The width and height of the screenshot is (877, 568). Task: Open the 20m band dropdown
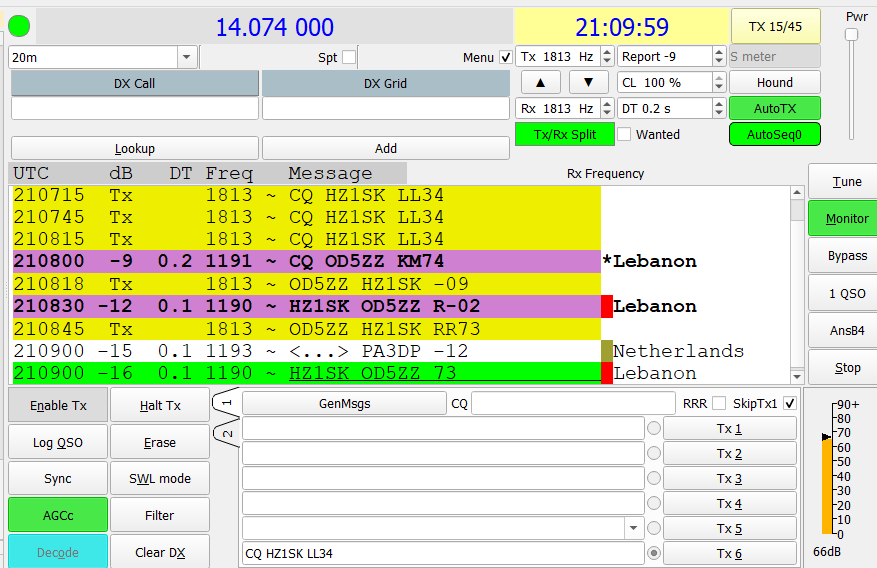187,57
